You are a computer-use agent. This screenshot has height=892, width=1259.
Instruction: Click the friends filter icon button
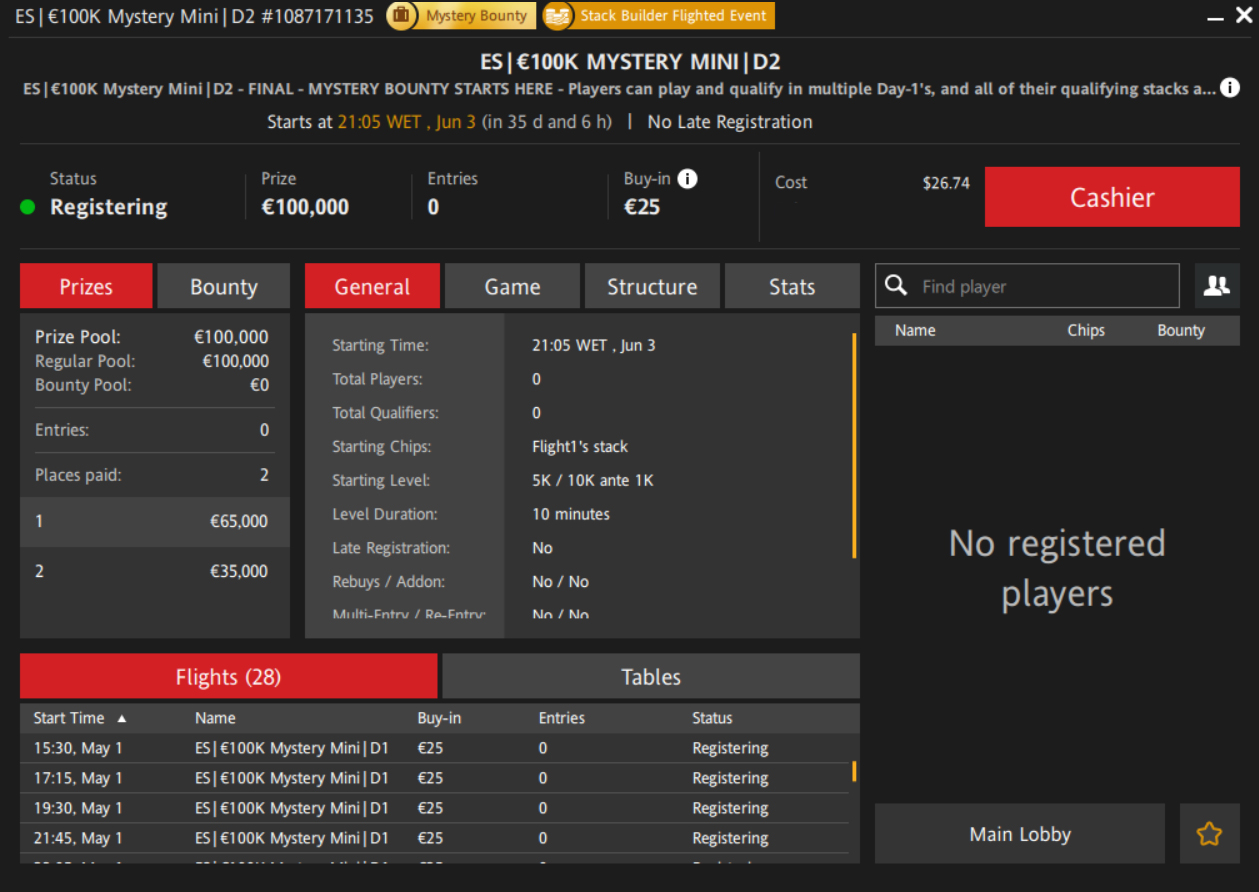pyautogui.click(x=1216, y=286)
